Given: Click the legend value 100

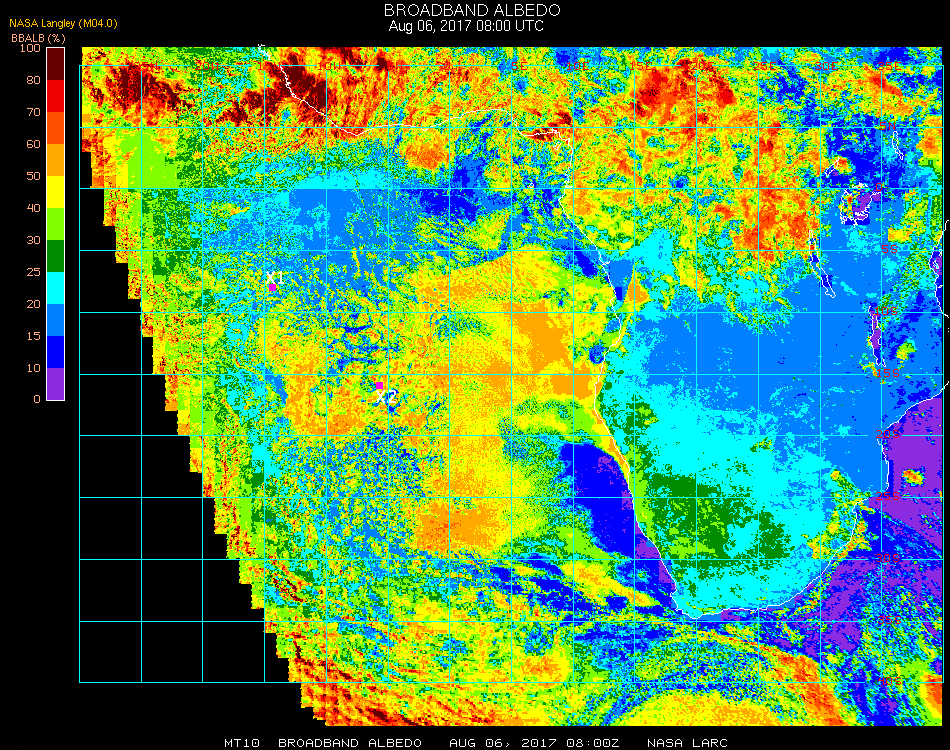Looking at the screenshot, I should (x=30, y=48).
